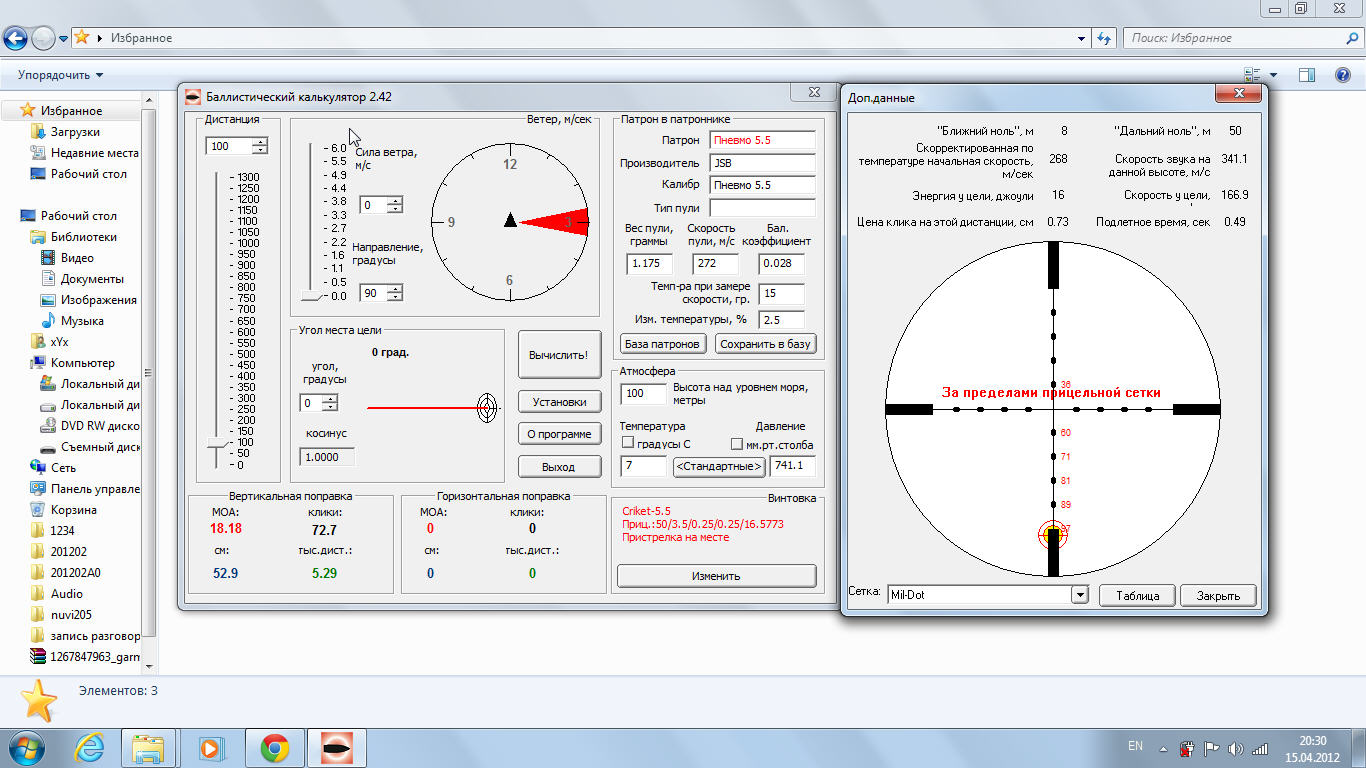Launch Internet Explorer from the taskbar

(x=91, y=747)
